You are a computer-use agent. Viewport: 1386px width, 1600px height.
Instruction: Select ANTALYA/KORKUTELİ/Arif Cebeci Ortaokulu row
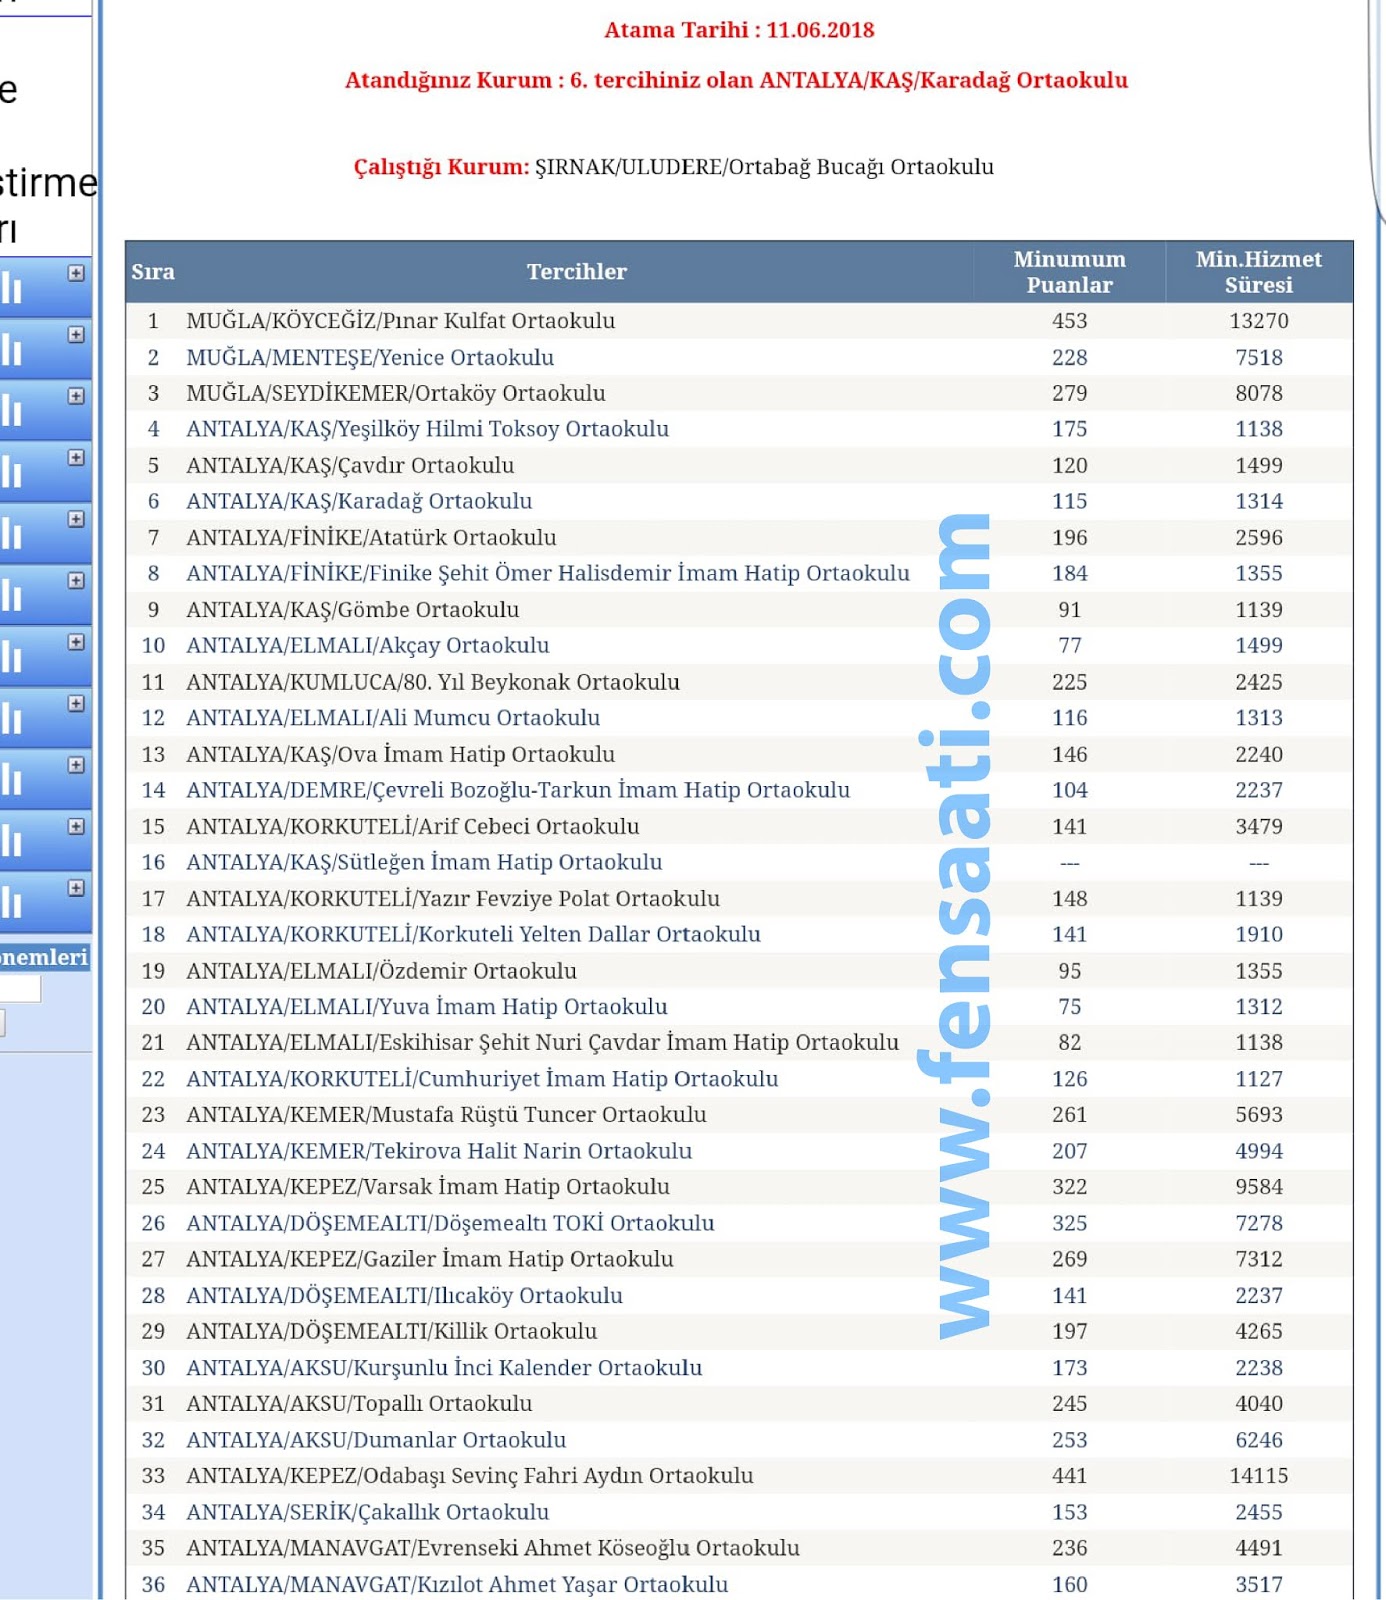pos(739,827)
